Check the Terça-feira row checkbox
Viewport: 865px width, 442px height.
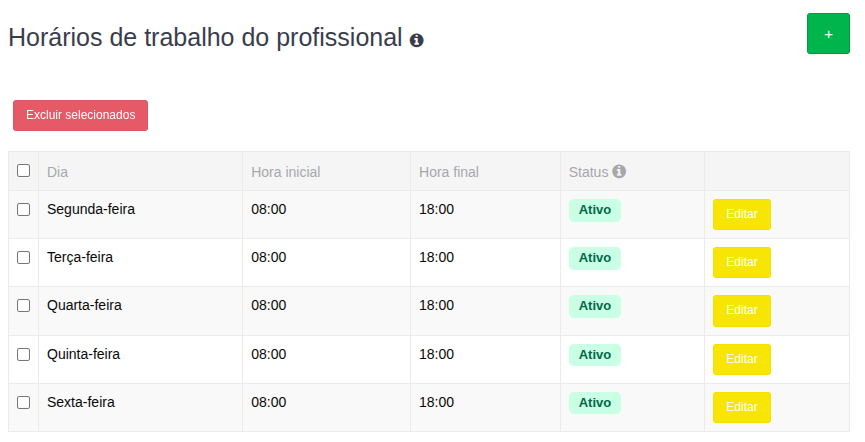point(24,257)
